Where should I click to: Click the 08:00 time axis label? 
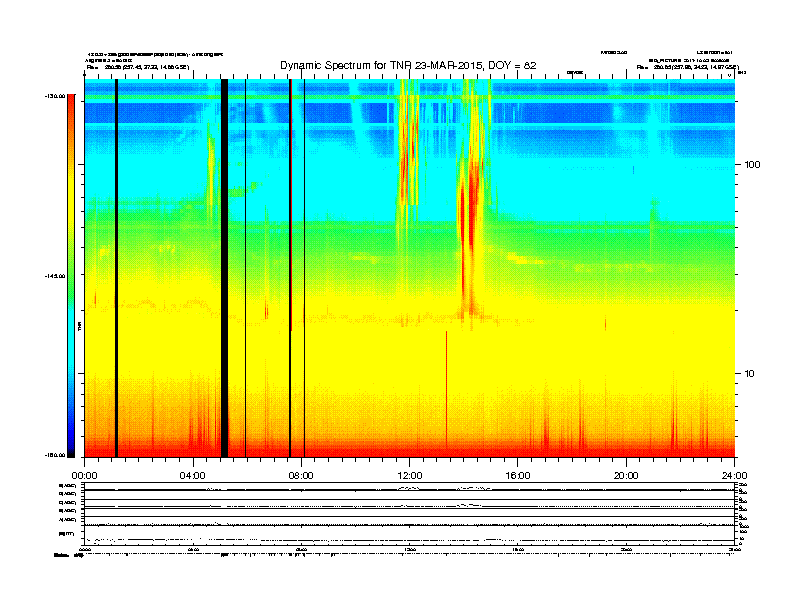click(301, 476)
